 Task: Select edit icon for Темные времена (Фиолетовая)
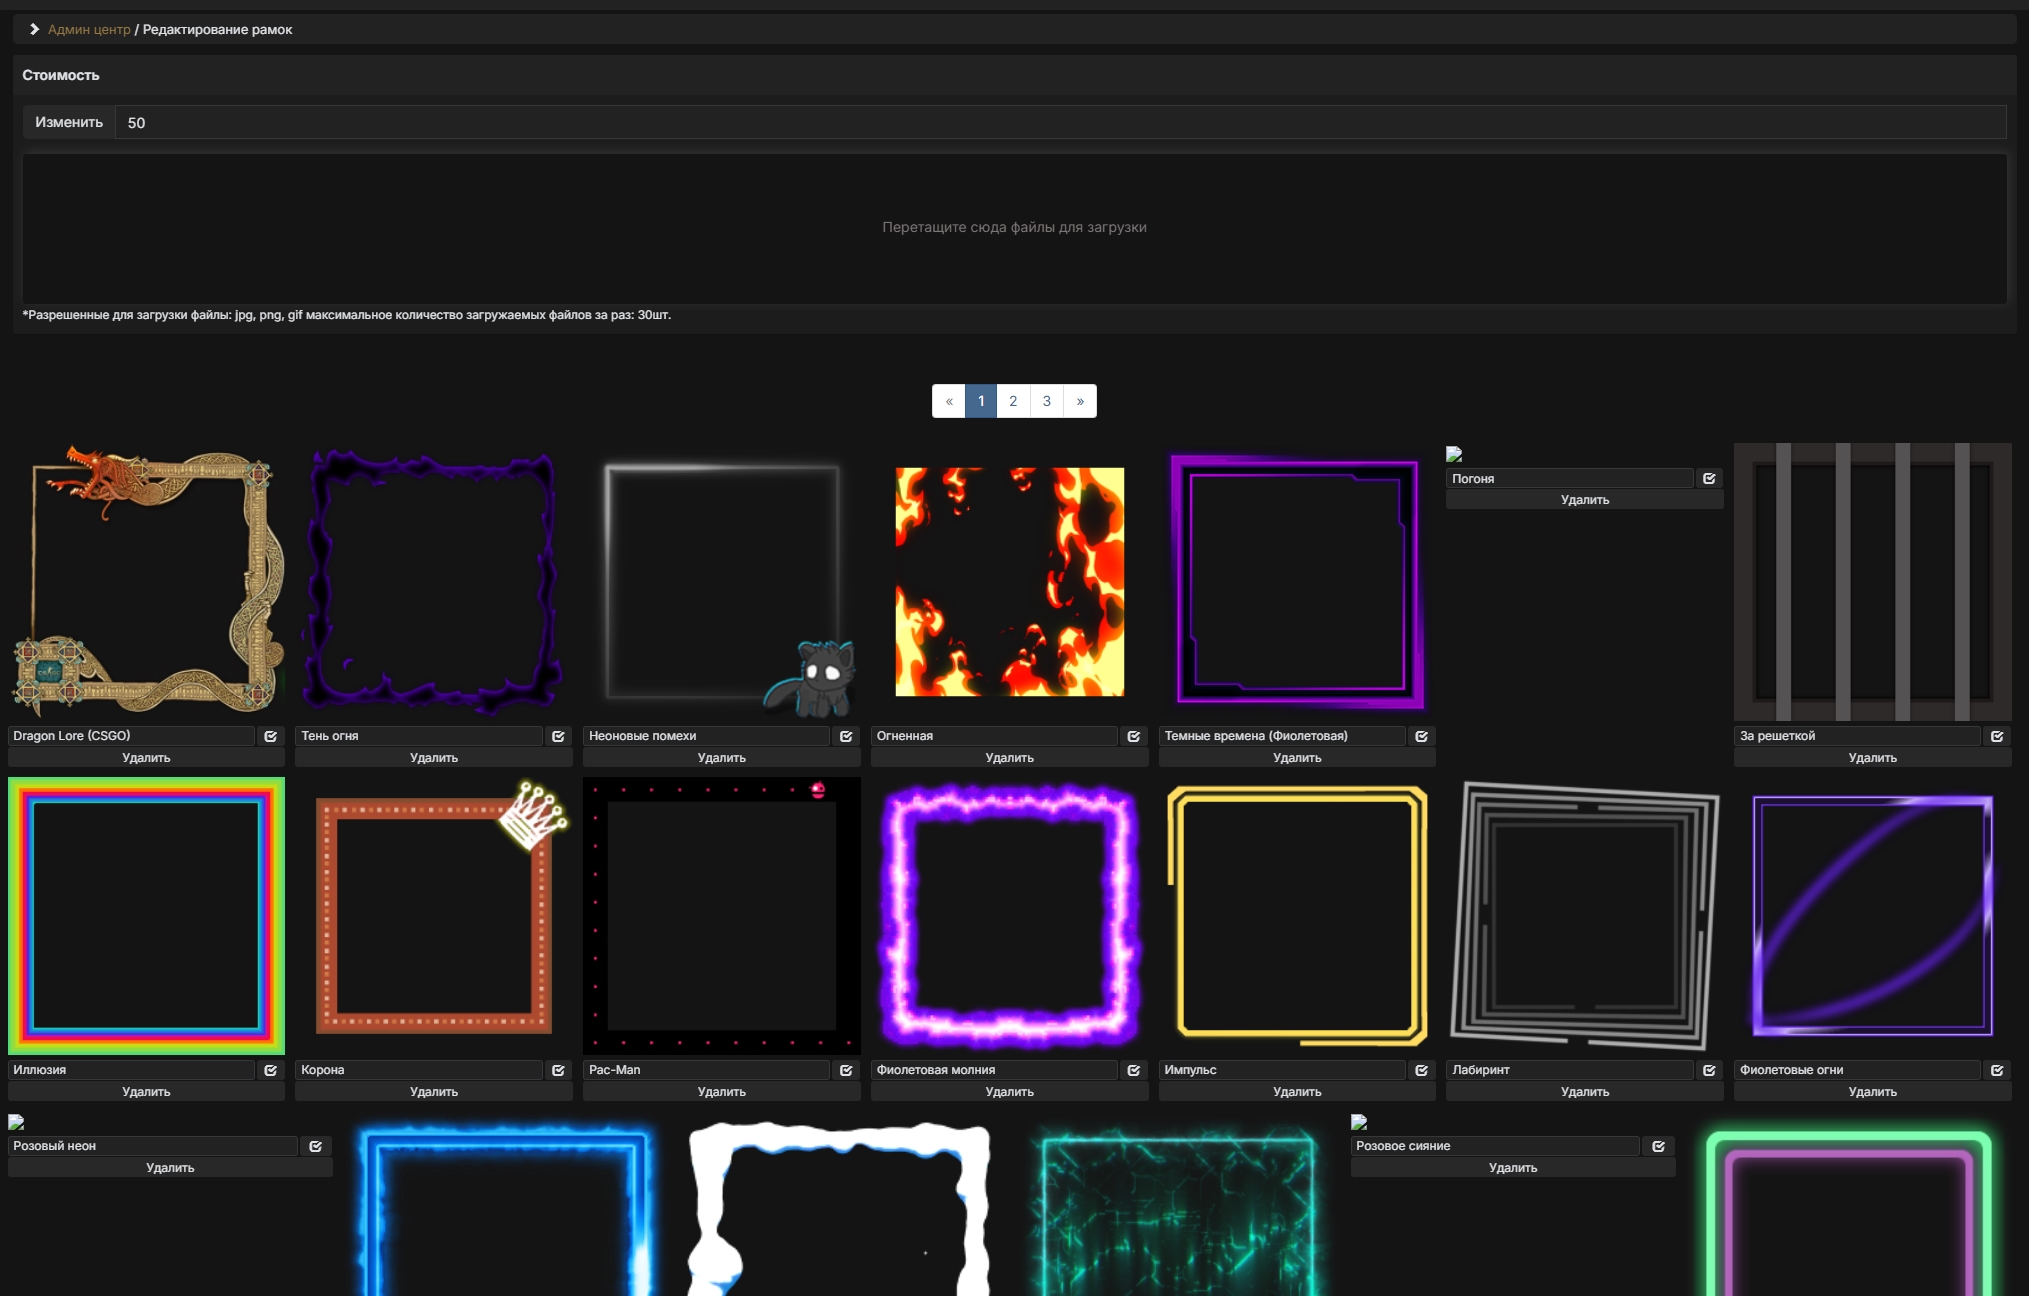pyautogui.click(x=1421, y=735)
